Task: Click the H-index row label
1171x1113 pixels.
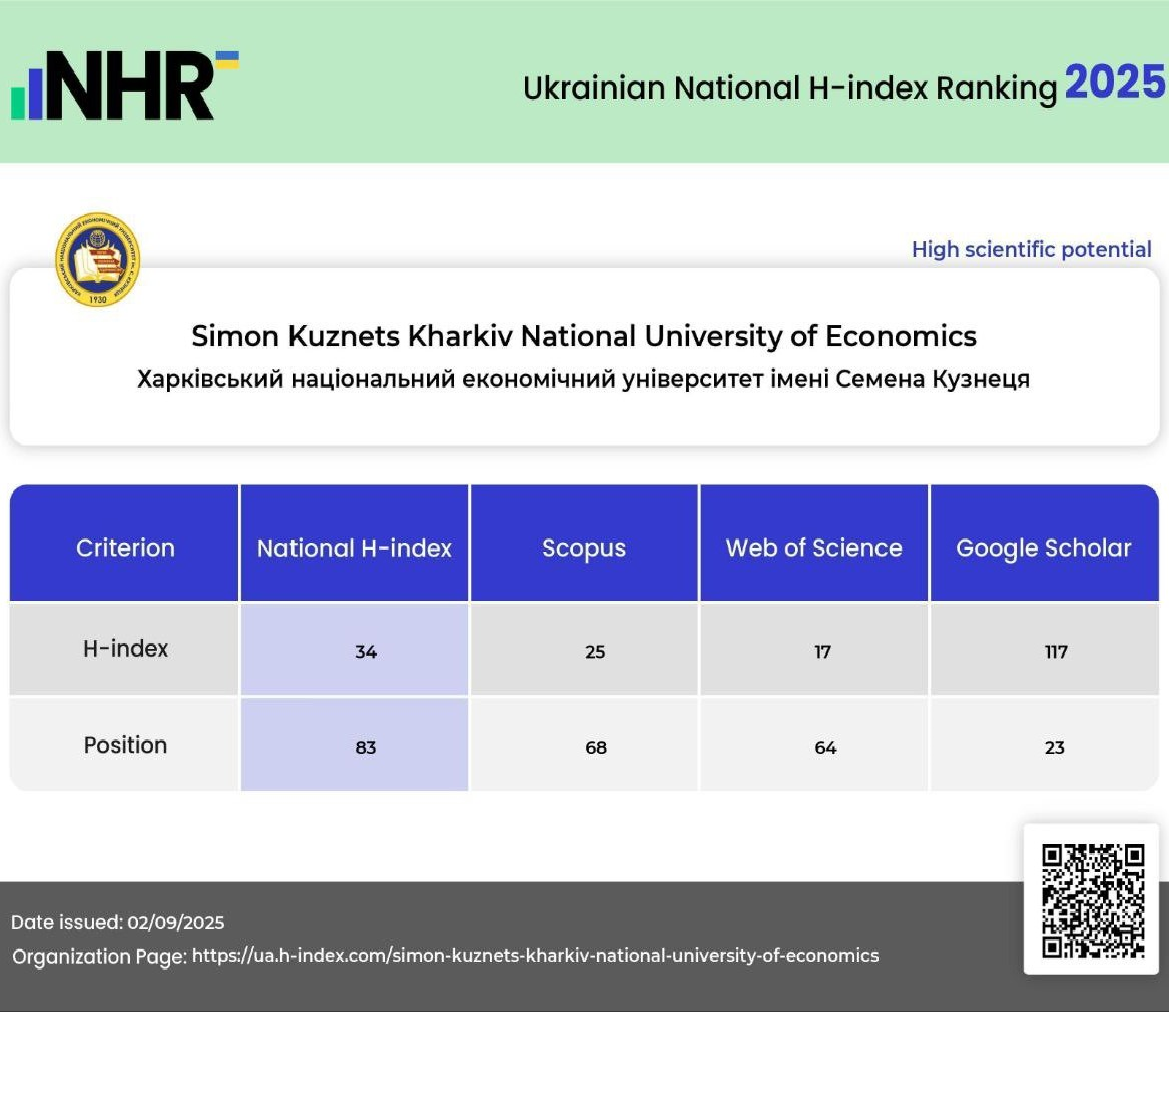Action: pyautogui.click(x=125, y=648)
